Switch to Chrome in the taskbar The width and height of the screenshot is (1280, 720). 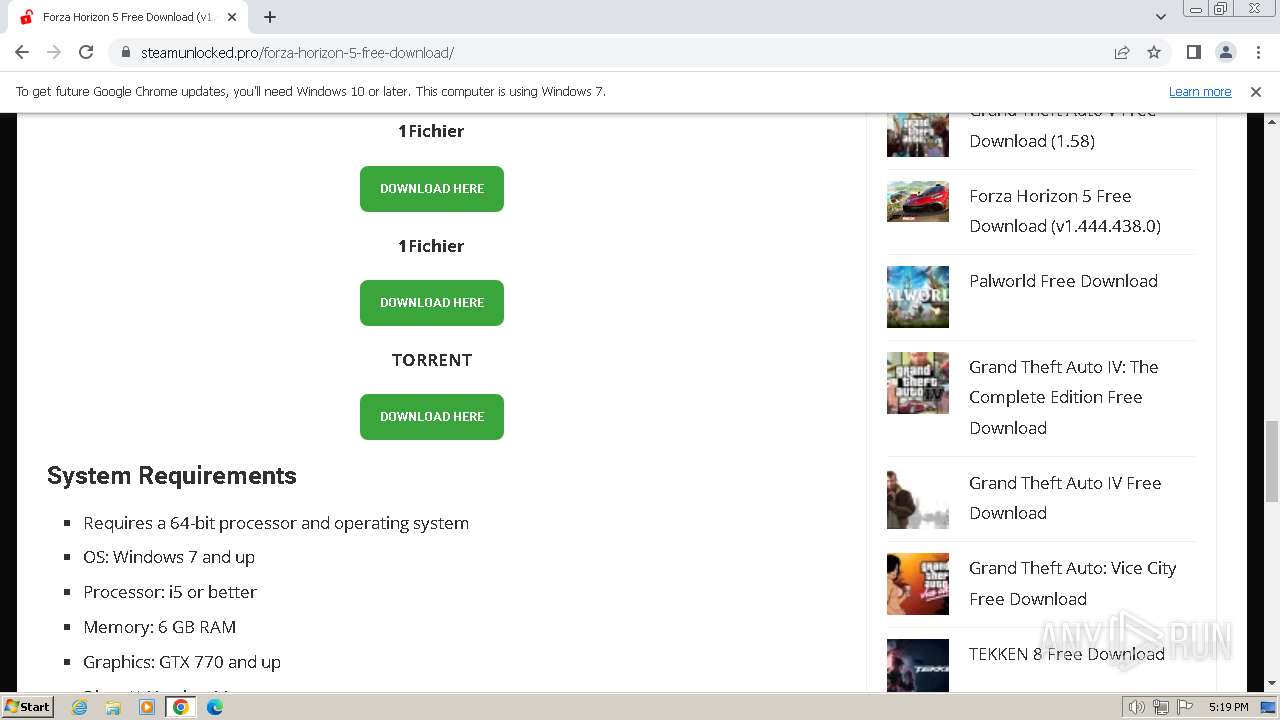coord(181,707)
